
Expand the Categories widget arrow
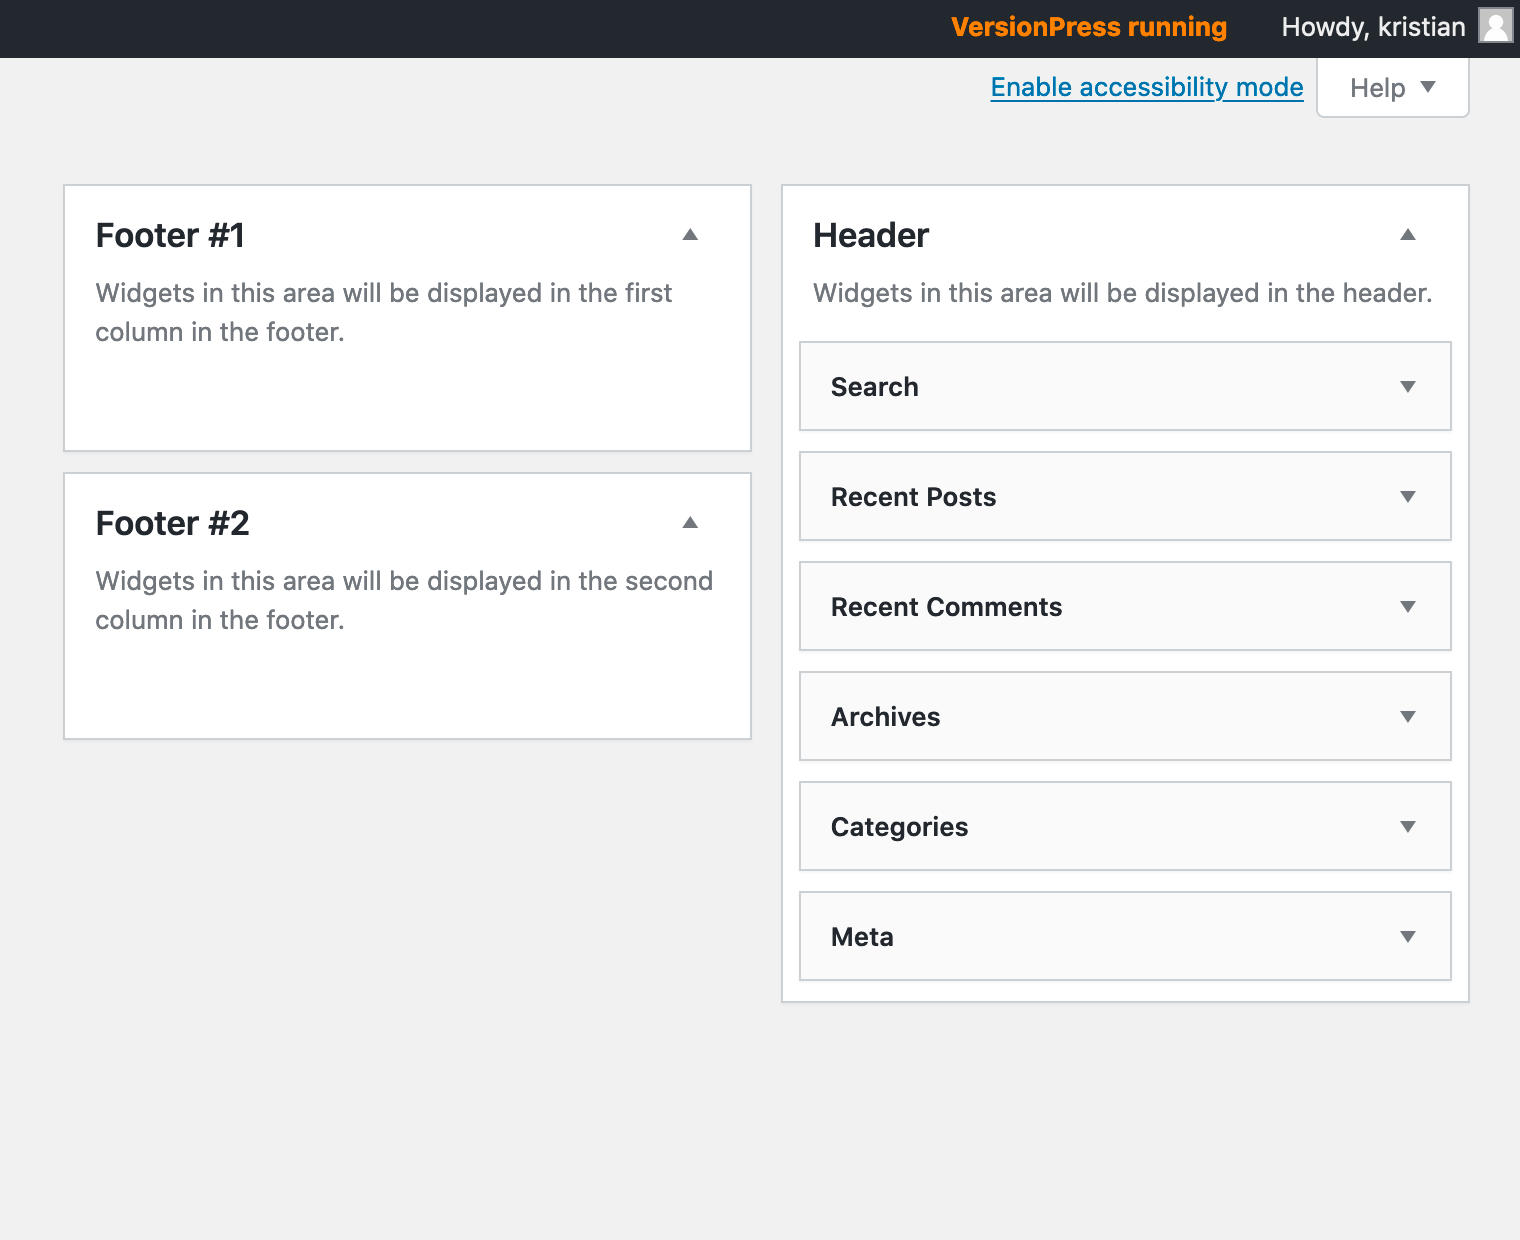point(1407,827)
